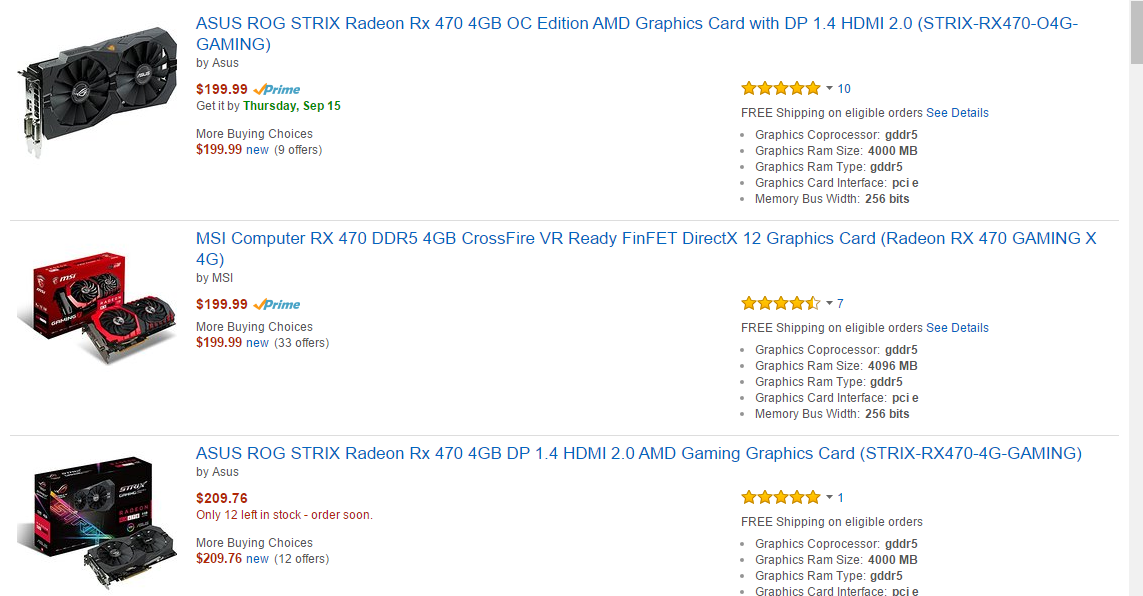Screen dimensions: 1143x596
Task: Click the $199.99 price of ASUS OC Edition
Action: [x=222, y=89]
